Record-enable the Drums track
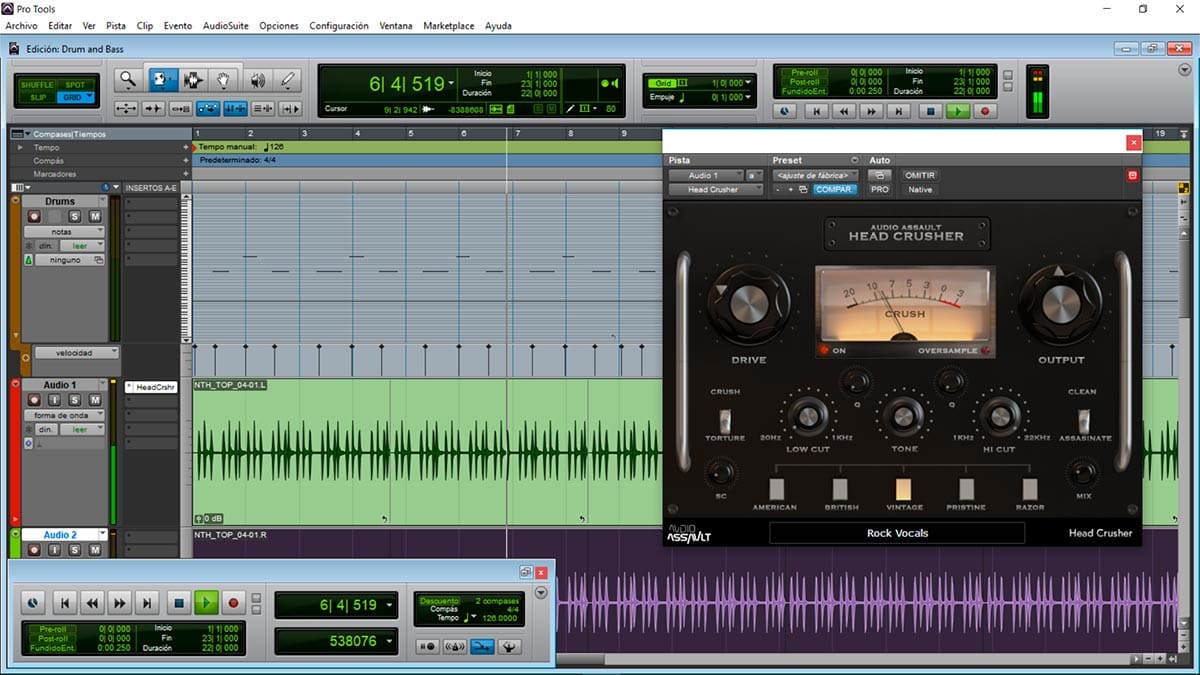This screenshot has width=1200, height=675. click(33, 216)
